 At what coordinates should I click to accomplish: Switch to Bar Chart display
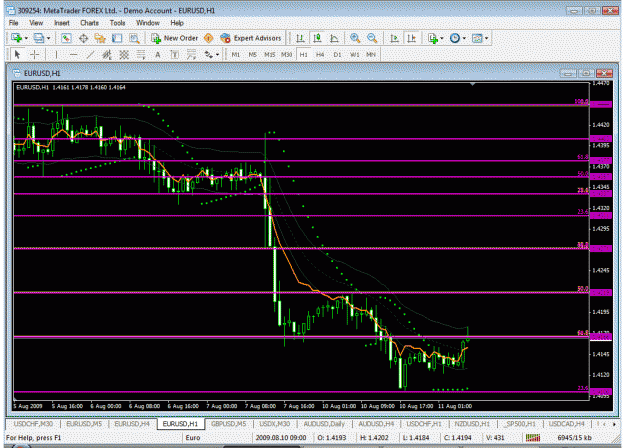pyautogui.click(x=300, y=38)
